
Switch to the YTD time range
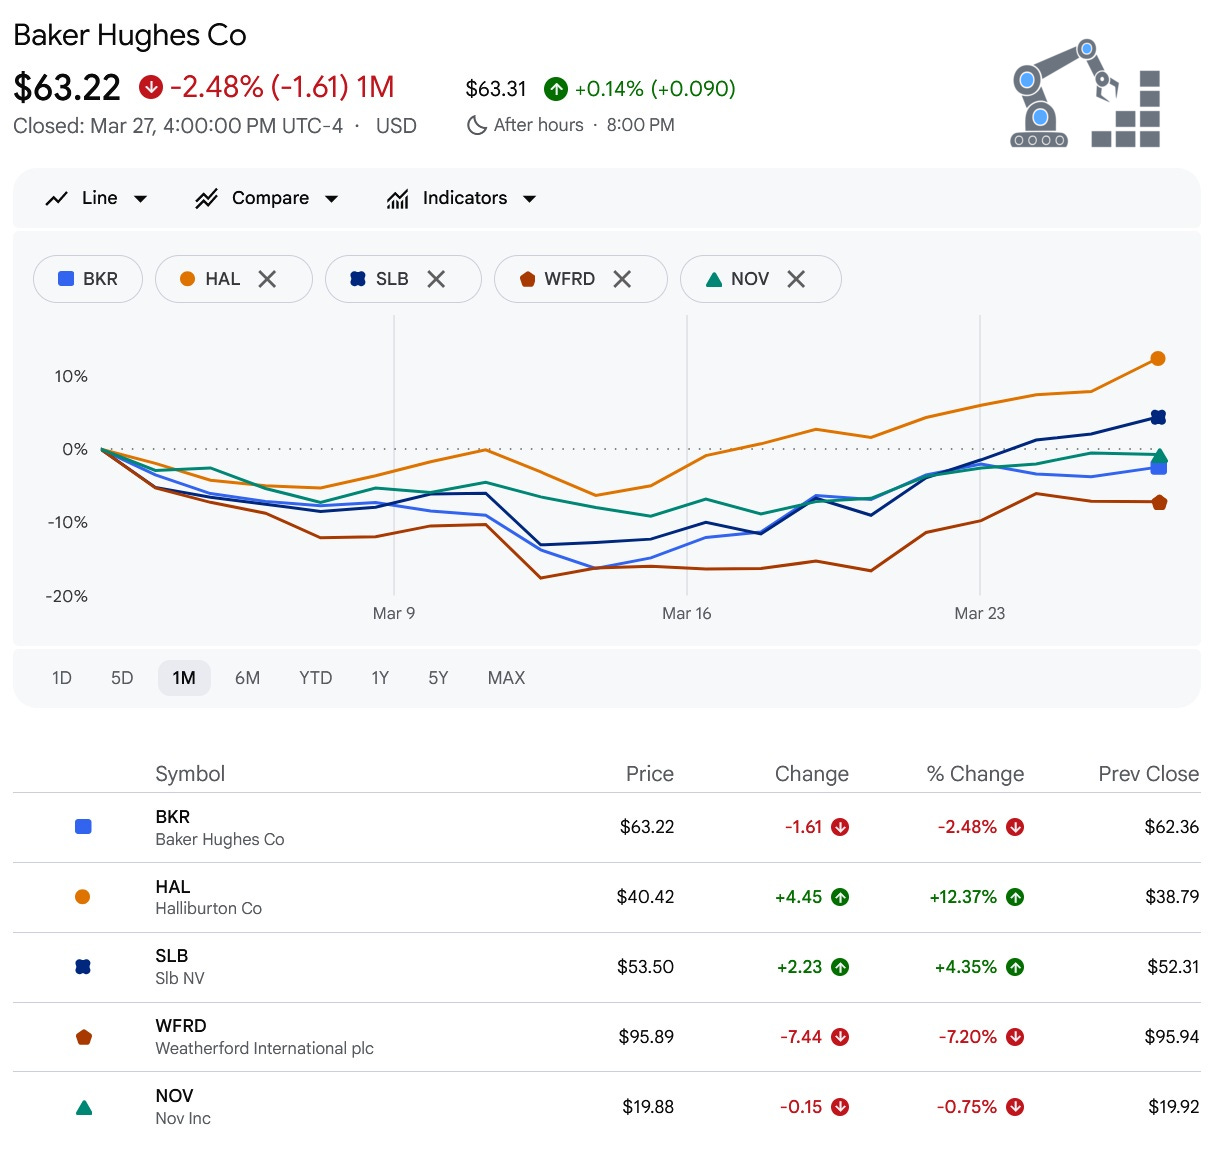315,678
